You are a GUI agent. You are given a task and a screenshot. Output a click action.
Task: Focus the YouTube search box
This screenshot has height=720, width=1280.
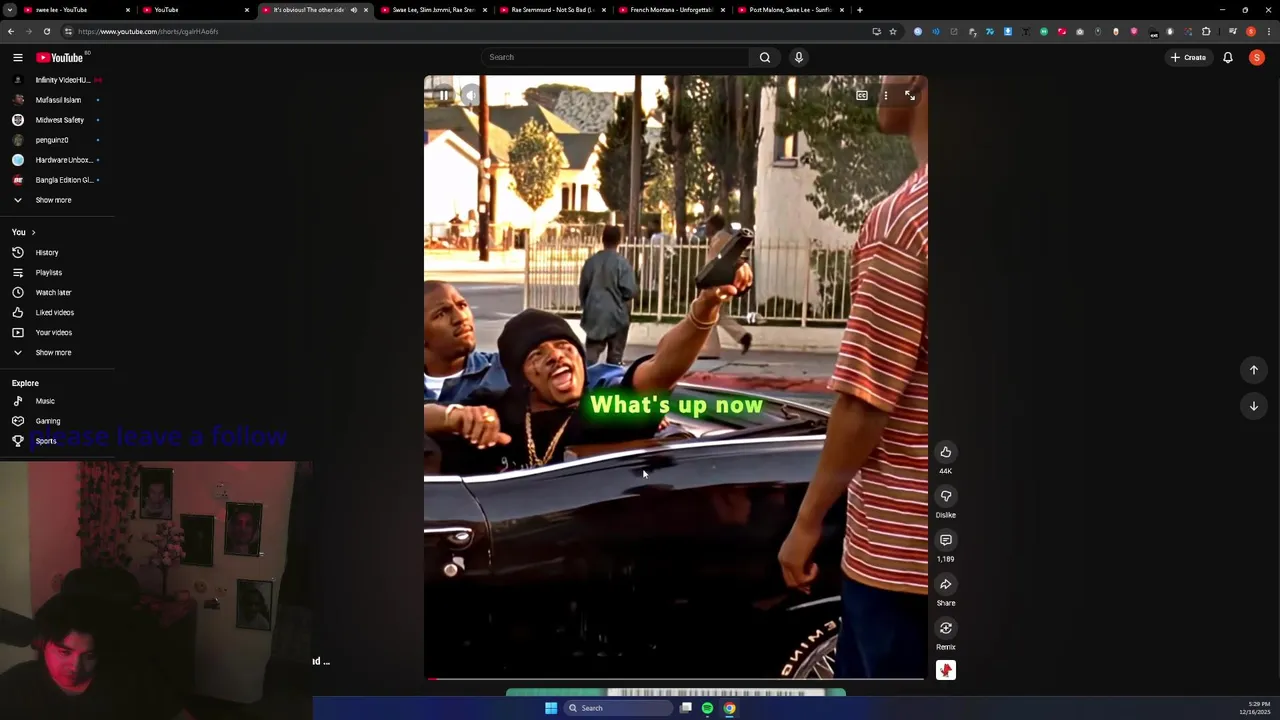tap(615, 57)
